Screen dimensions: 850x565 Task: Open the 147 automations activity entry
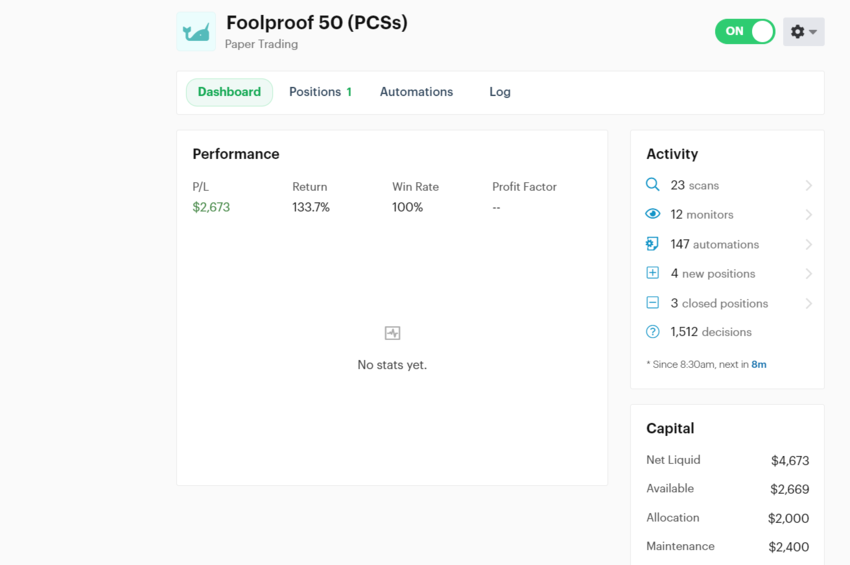tap(714, 244)
